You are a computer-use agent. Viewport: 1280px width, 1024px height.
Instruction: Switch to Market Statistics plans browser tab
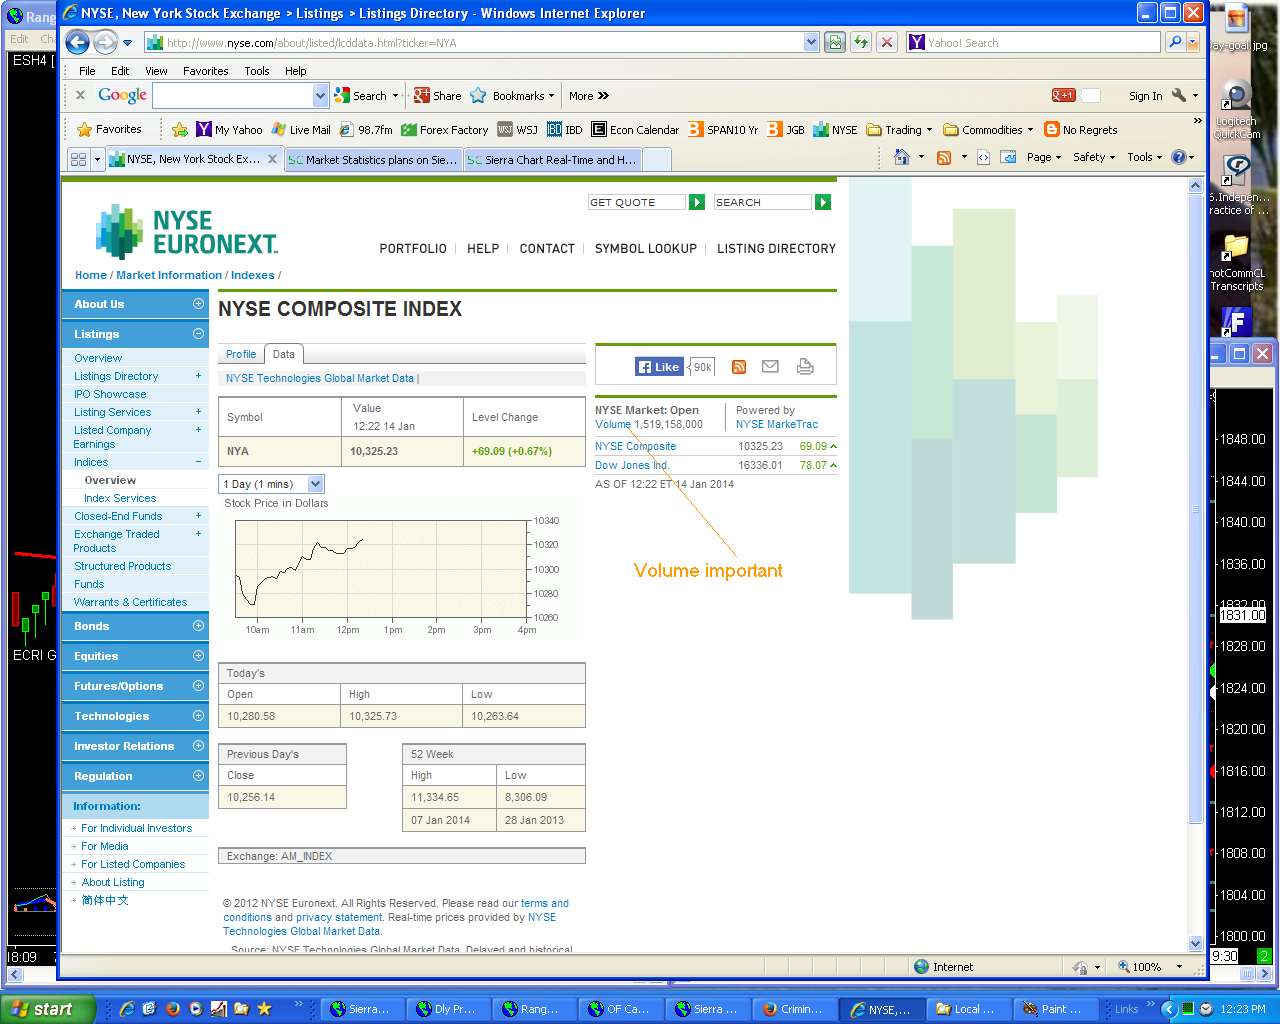click(373, 160)
